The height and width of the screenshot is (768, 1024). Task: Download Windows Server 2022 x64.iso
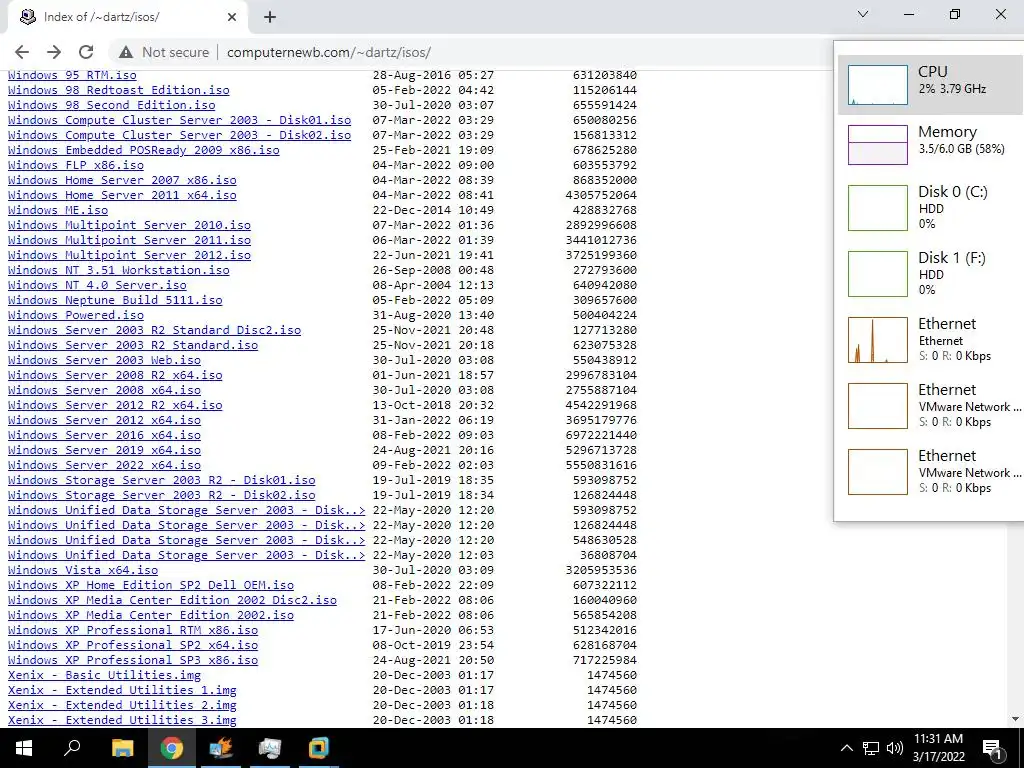104,466
